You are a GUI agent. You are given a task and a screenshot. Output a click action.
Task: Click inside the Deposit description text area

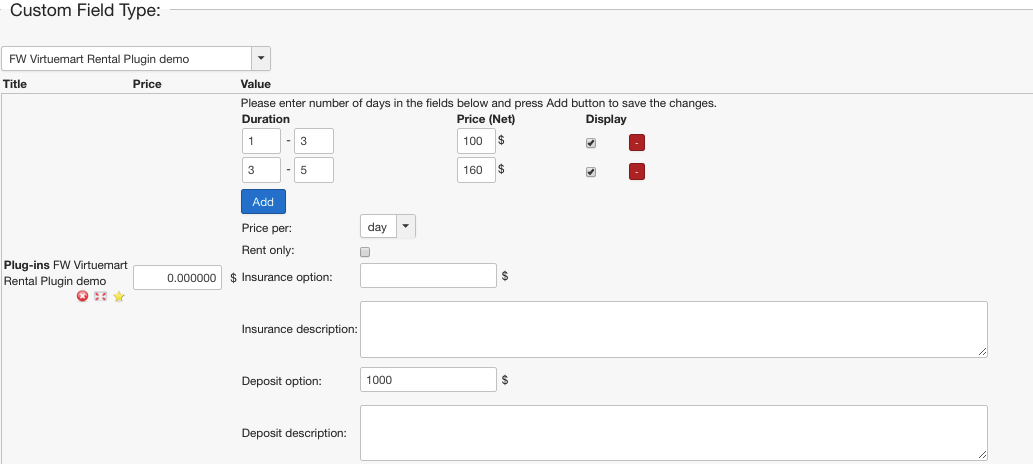673,432
